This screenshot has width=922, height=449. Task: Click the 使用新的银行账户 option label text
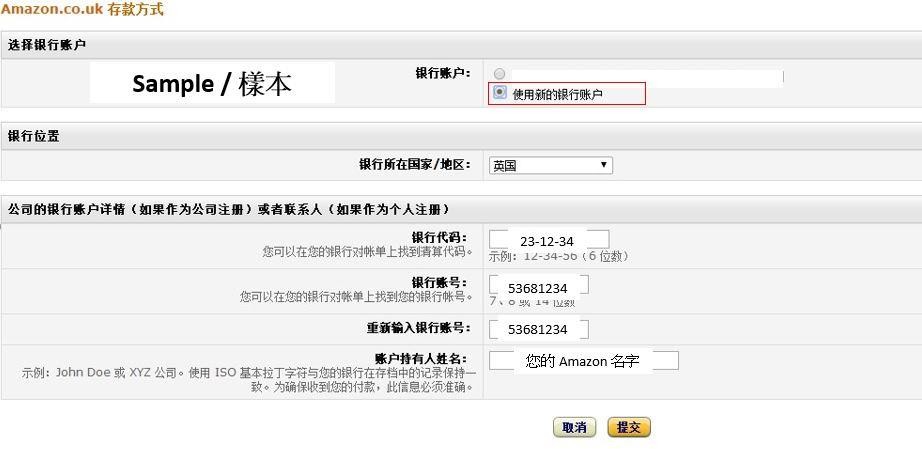pyautogui.click(x=557, y=95)
